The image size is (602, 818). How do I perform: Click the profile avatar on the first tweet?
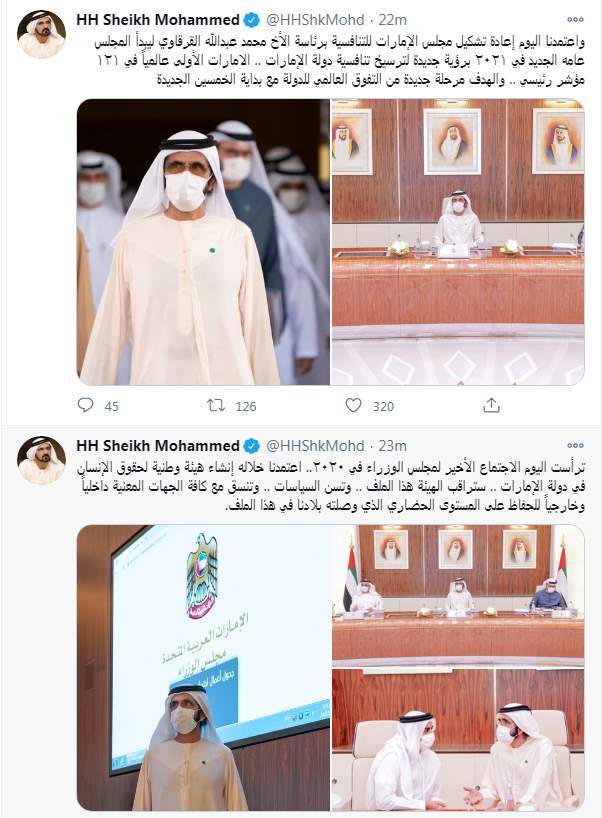(x=41, y=34)
